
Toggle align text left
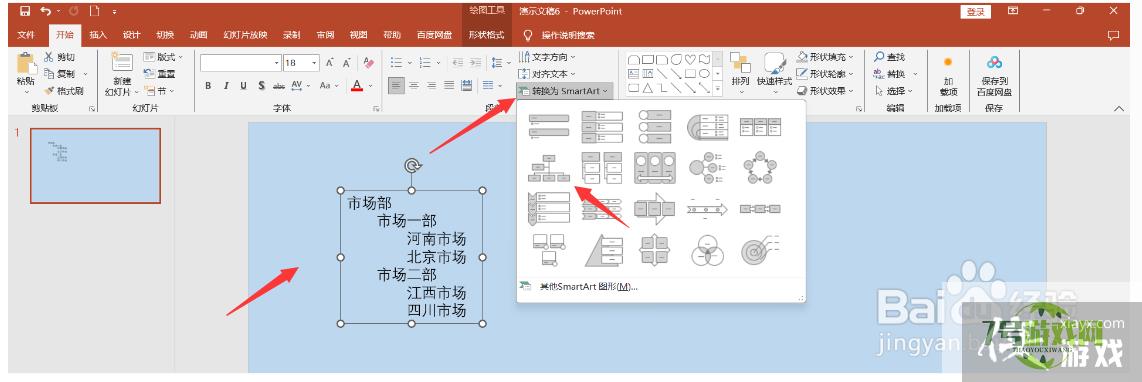click(x=396, y=86)
